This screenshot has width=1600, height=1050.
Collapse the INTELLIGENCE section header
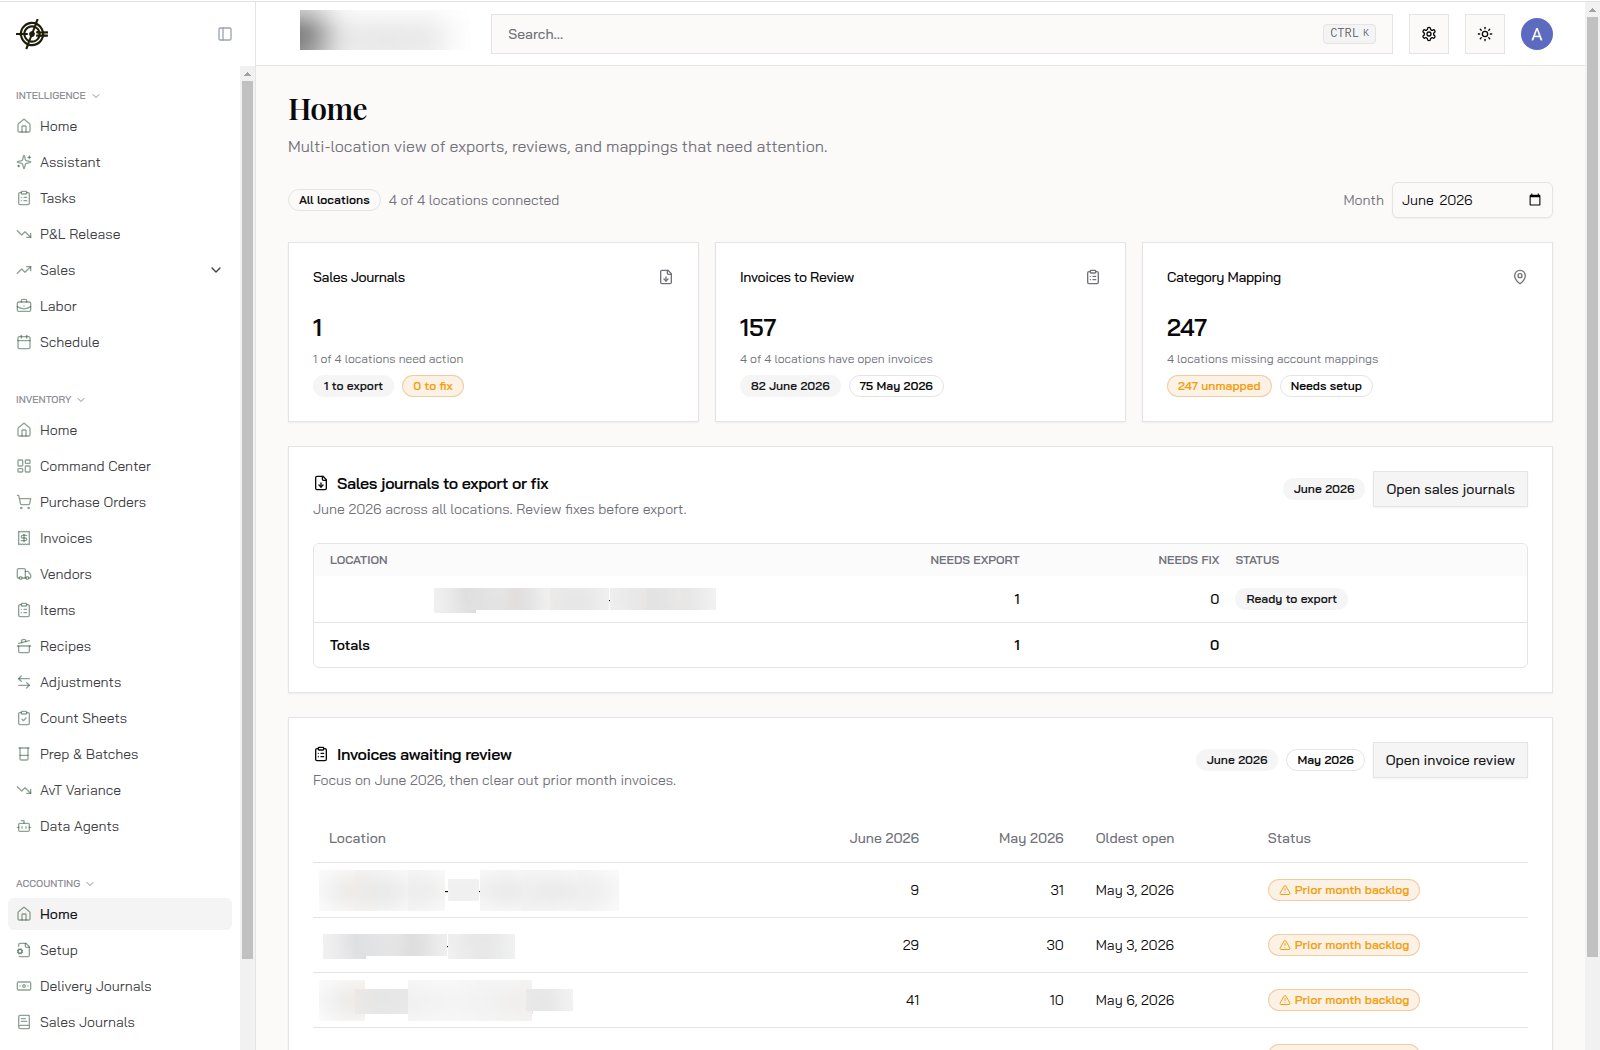[x=58, y=96]
